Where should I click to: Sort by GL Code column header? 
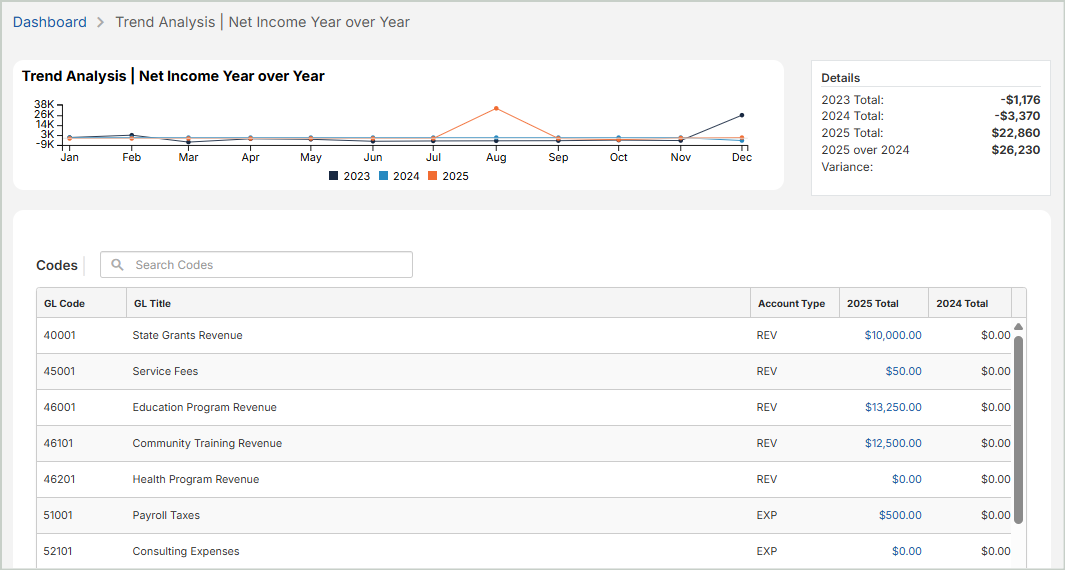pyautogui.click(x=64, y=303)
